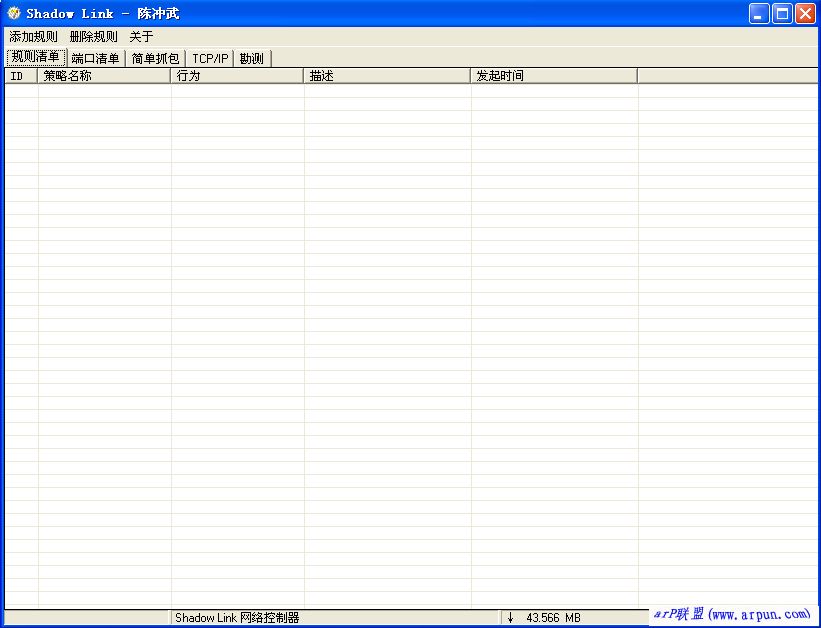Close the Shadow Link window
821x628 pixels.
pos(804,13)
